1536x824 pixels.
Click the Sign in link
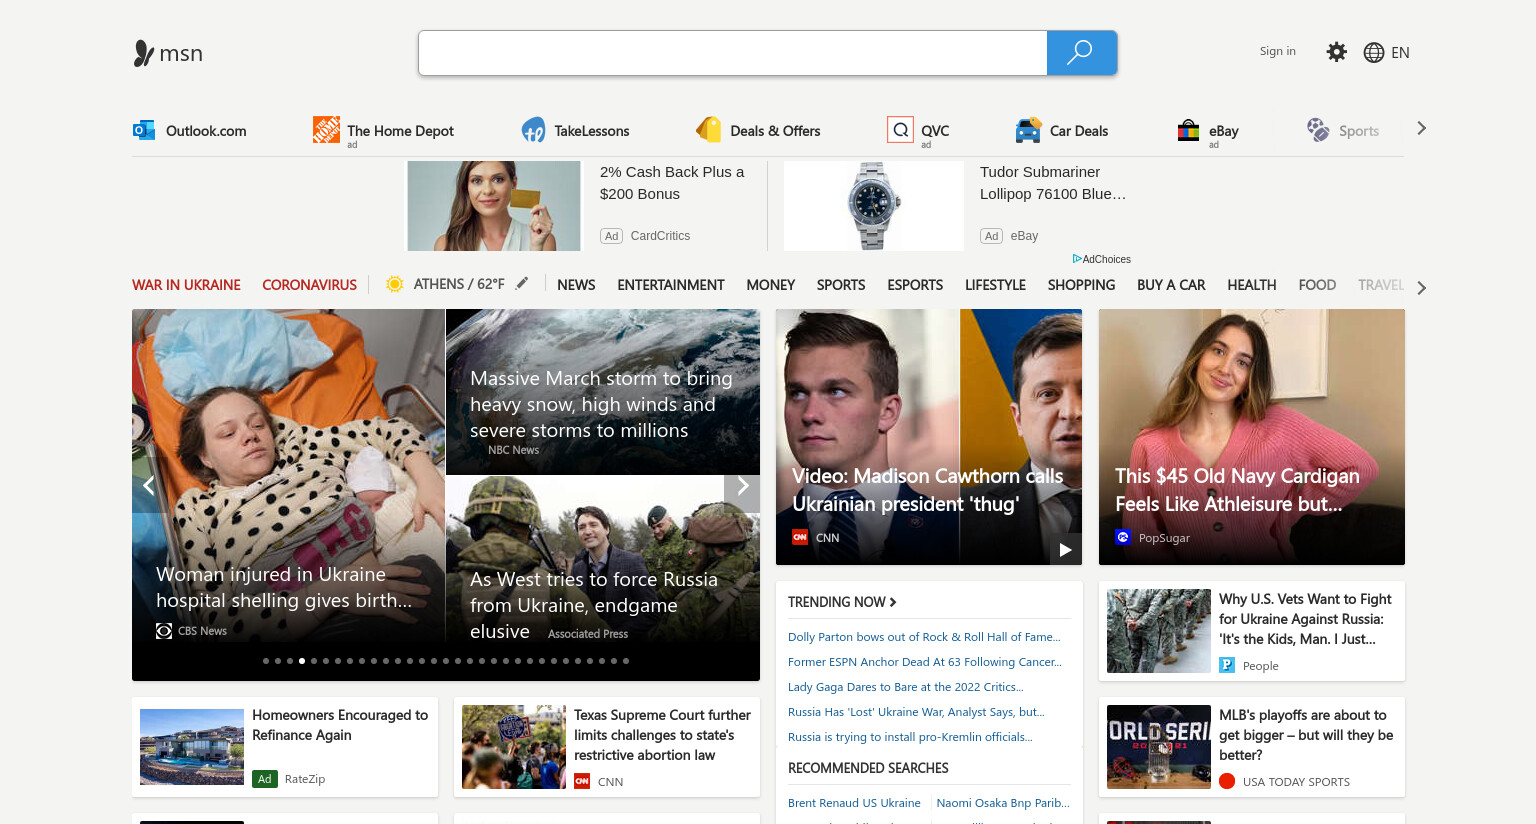(x=1278, y=51)
